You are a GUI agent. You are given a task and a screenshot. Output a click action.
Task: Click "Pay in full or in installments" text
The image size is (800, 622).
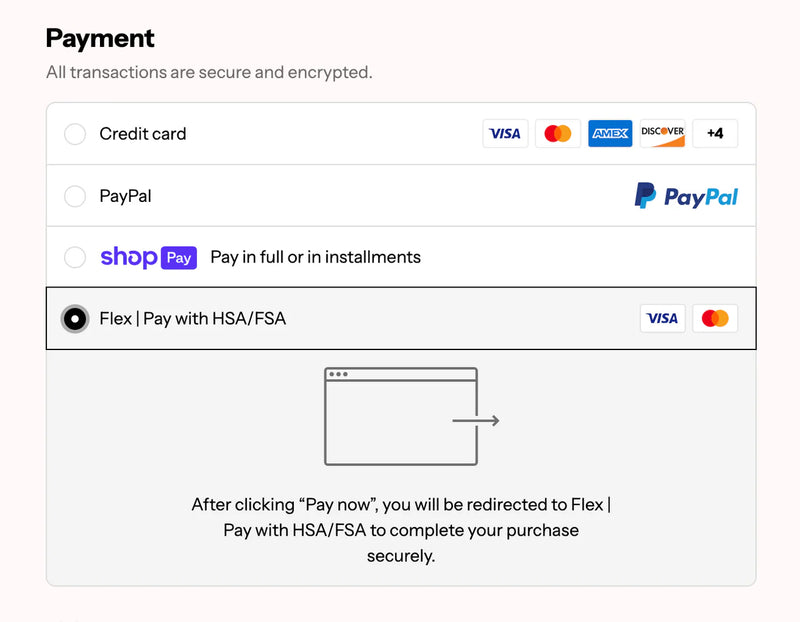click(315, 257)
